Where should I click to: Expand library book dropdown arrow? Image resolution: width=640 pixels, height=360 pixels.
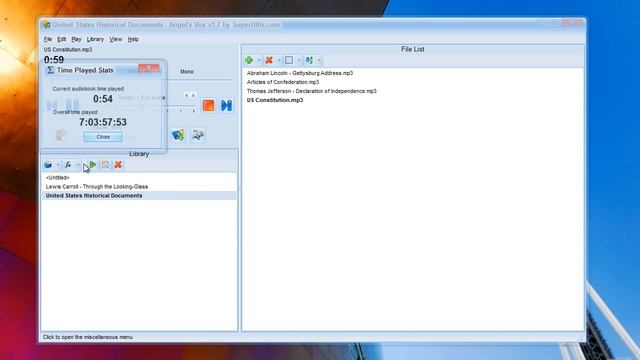58,165
